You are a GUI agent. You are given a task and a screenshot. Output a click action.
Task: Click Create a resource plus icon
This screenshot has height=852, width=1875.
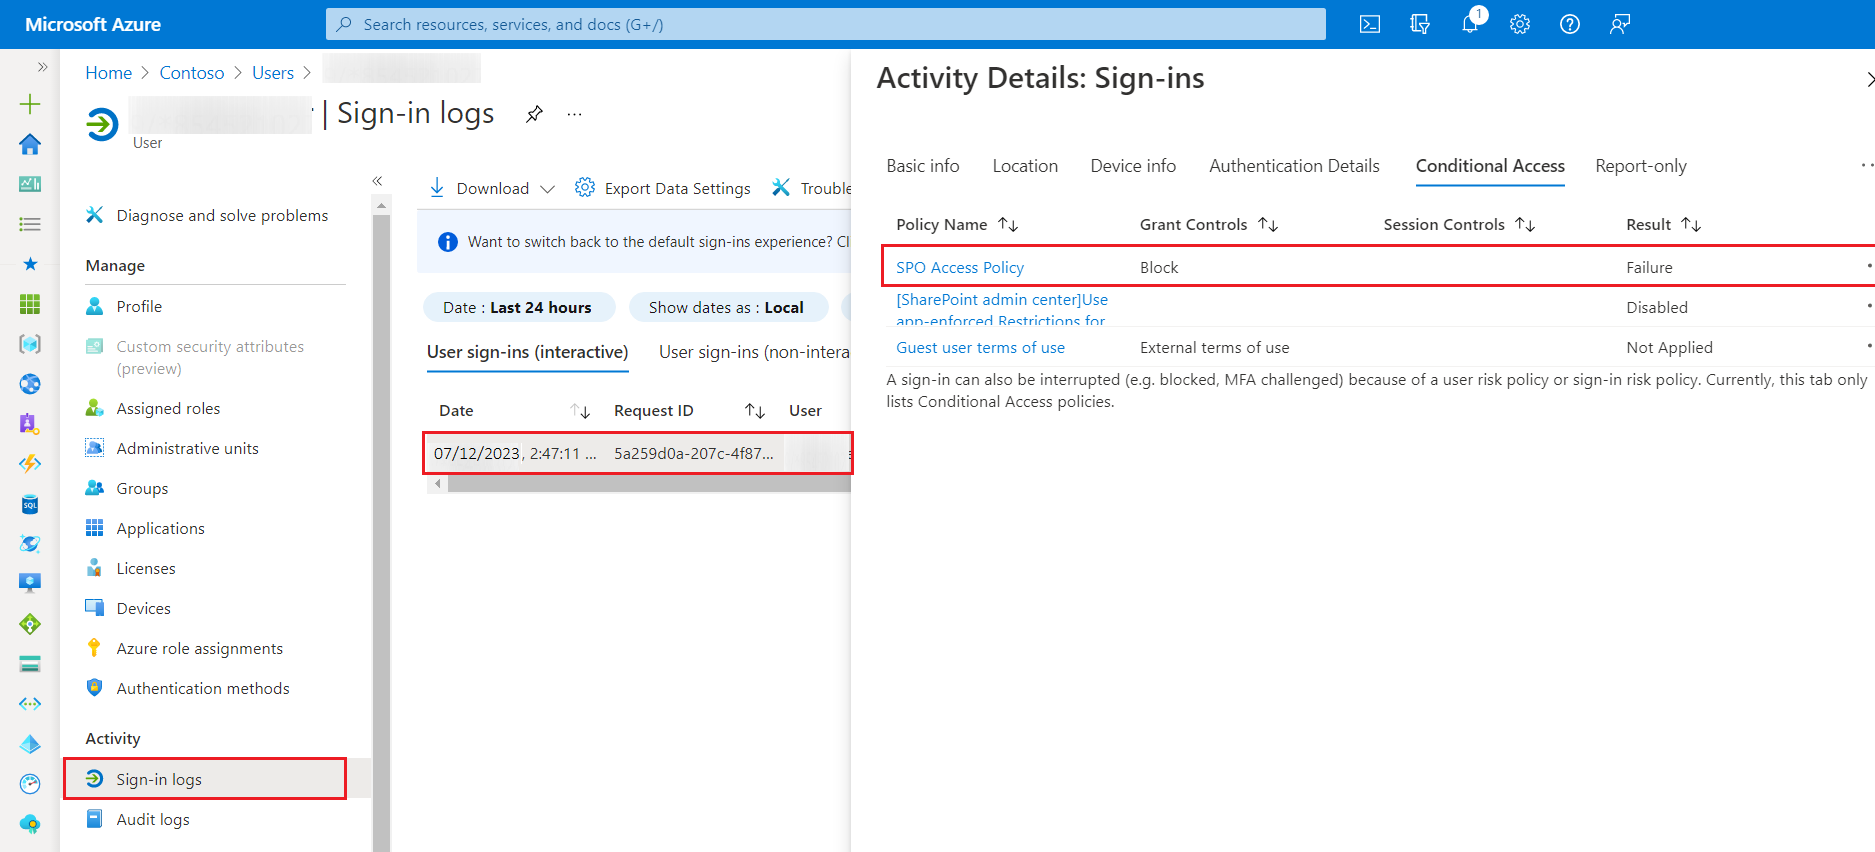pyautogui.click(x=30, y=104)
